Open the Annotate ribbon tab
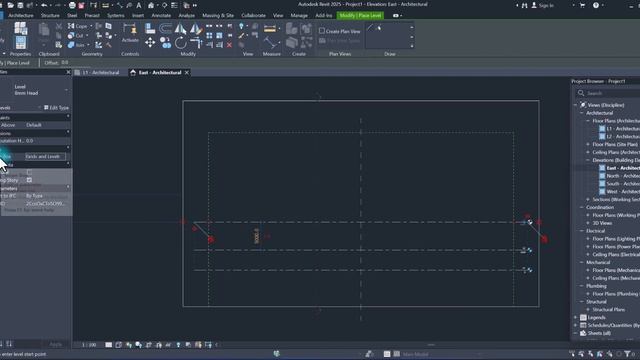640x360 pixels. (161, 16)
